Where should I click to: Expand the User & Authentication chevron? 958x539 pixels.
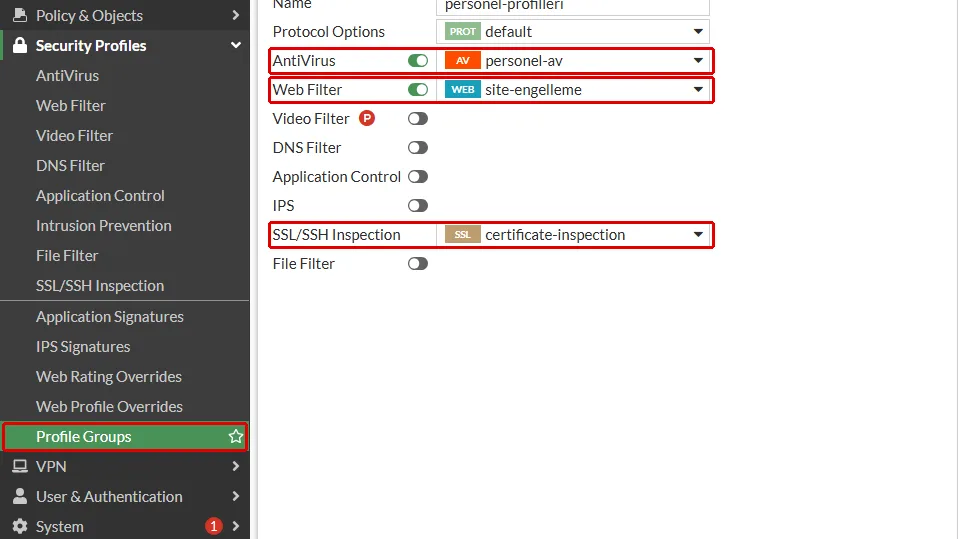click(236, 496)
